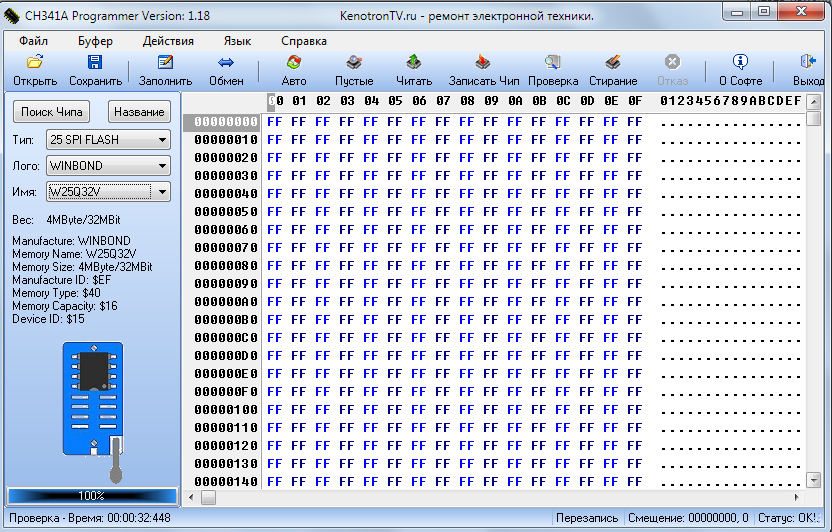
Task: Click the 100% progress bar
Action: click(92, 496)
